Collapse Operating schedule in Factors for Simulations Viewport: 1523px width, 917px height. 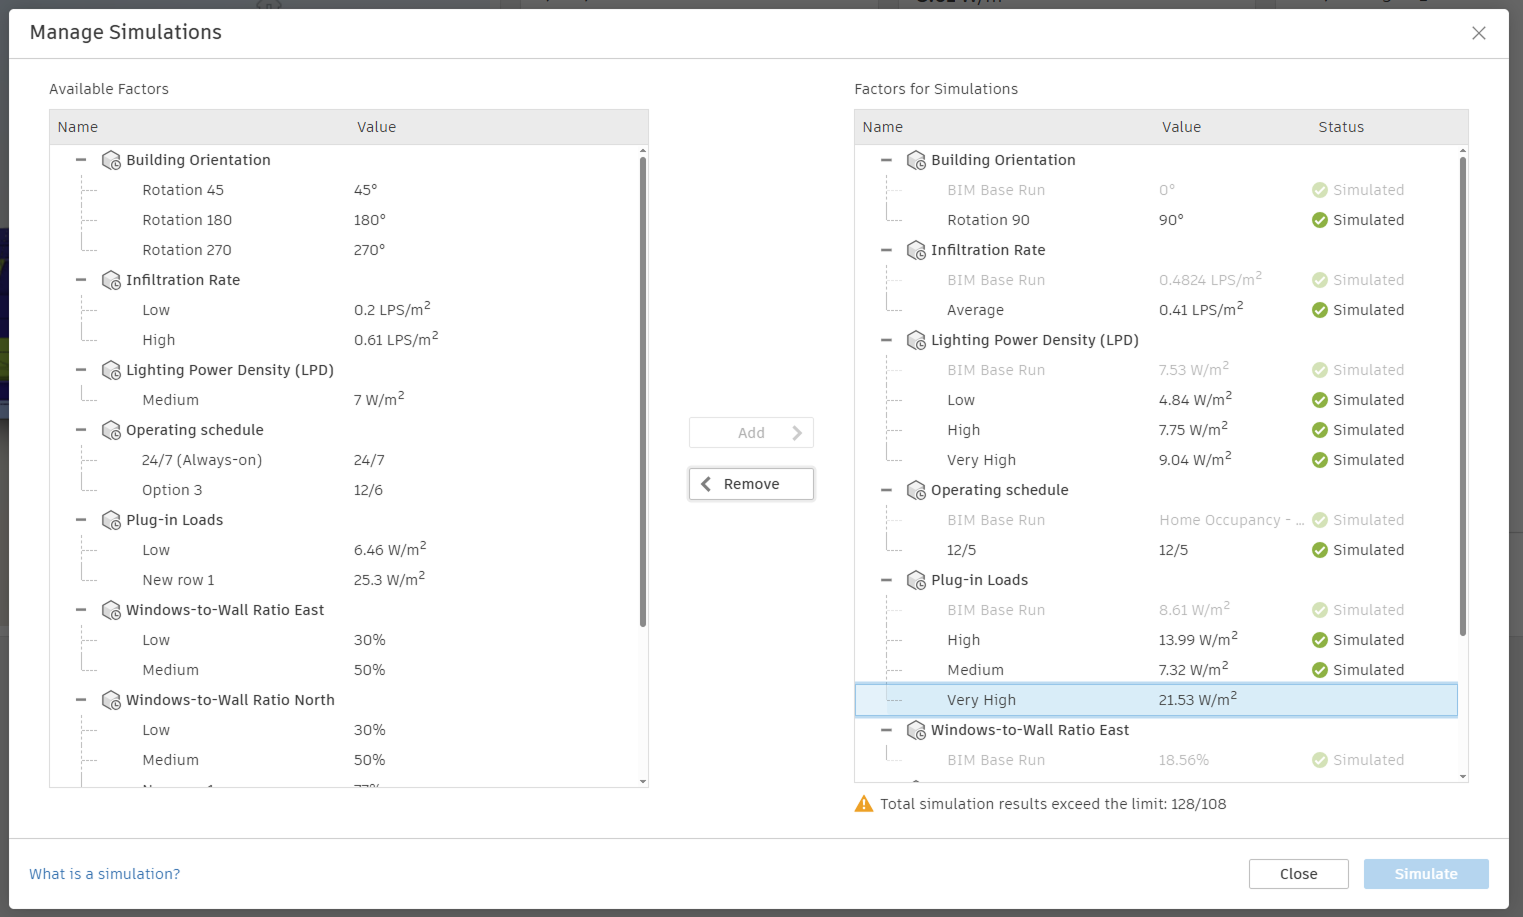pyautogui.click(x=886, y=490)
